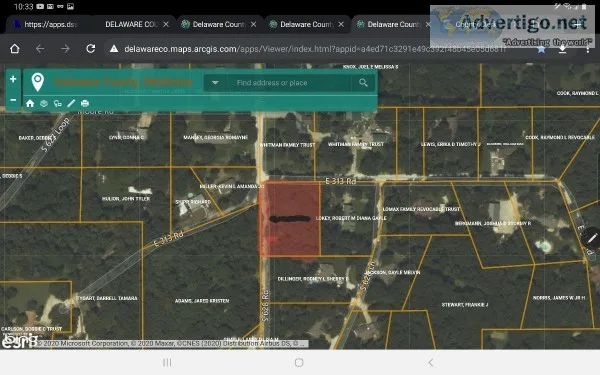The height and width of the screenshot is (375, 600).
Task: Zoom in with the map plus button
Action: (x=13, y=79)
